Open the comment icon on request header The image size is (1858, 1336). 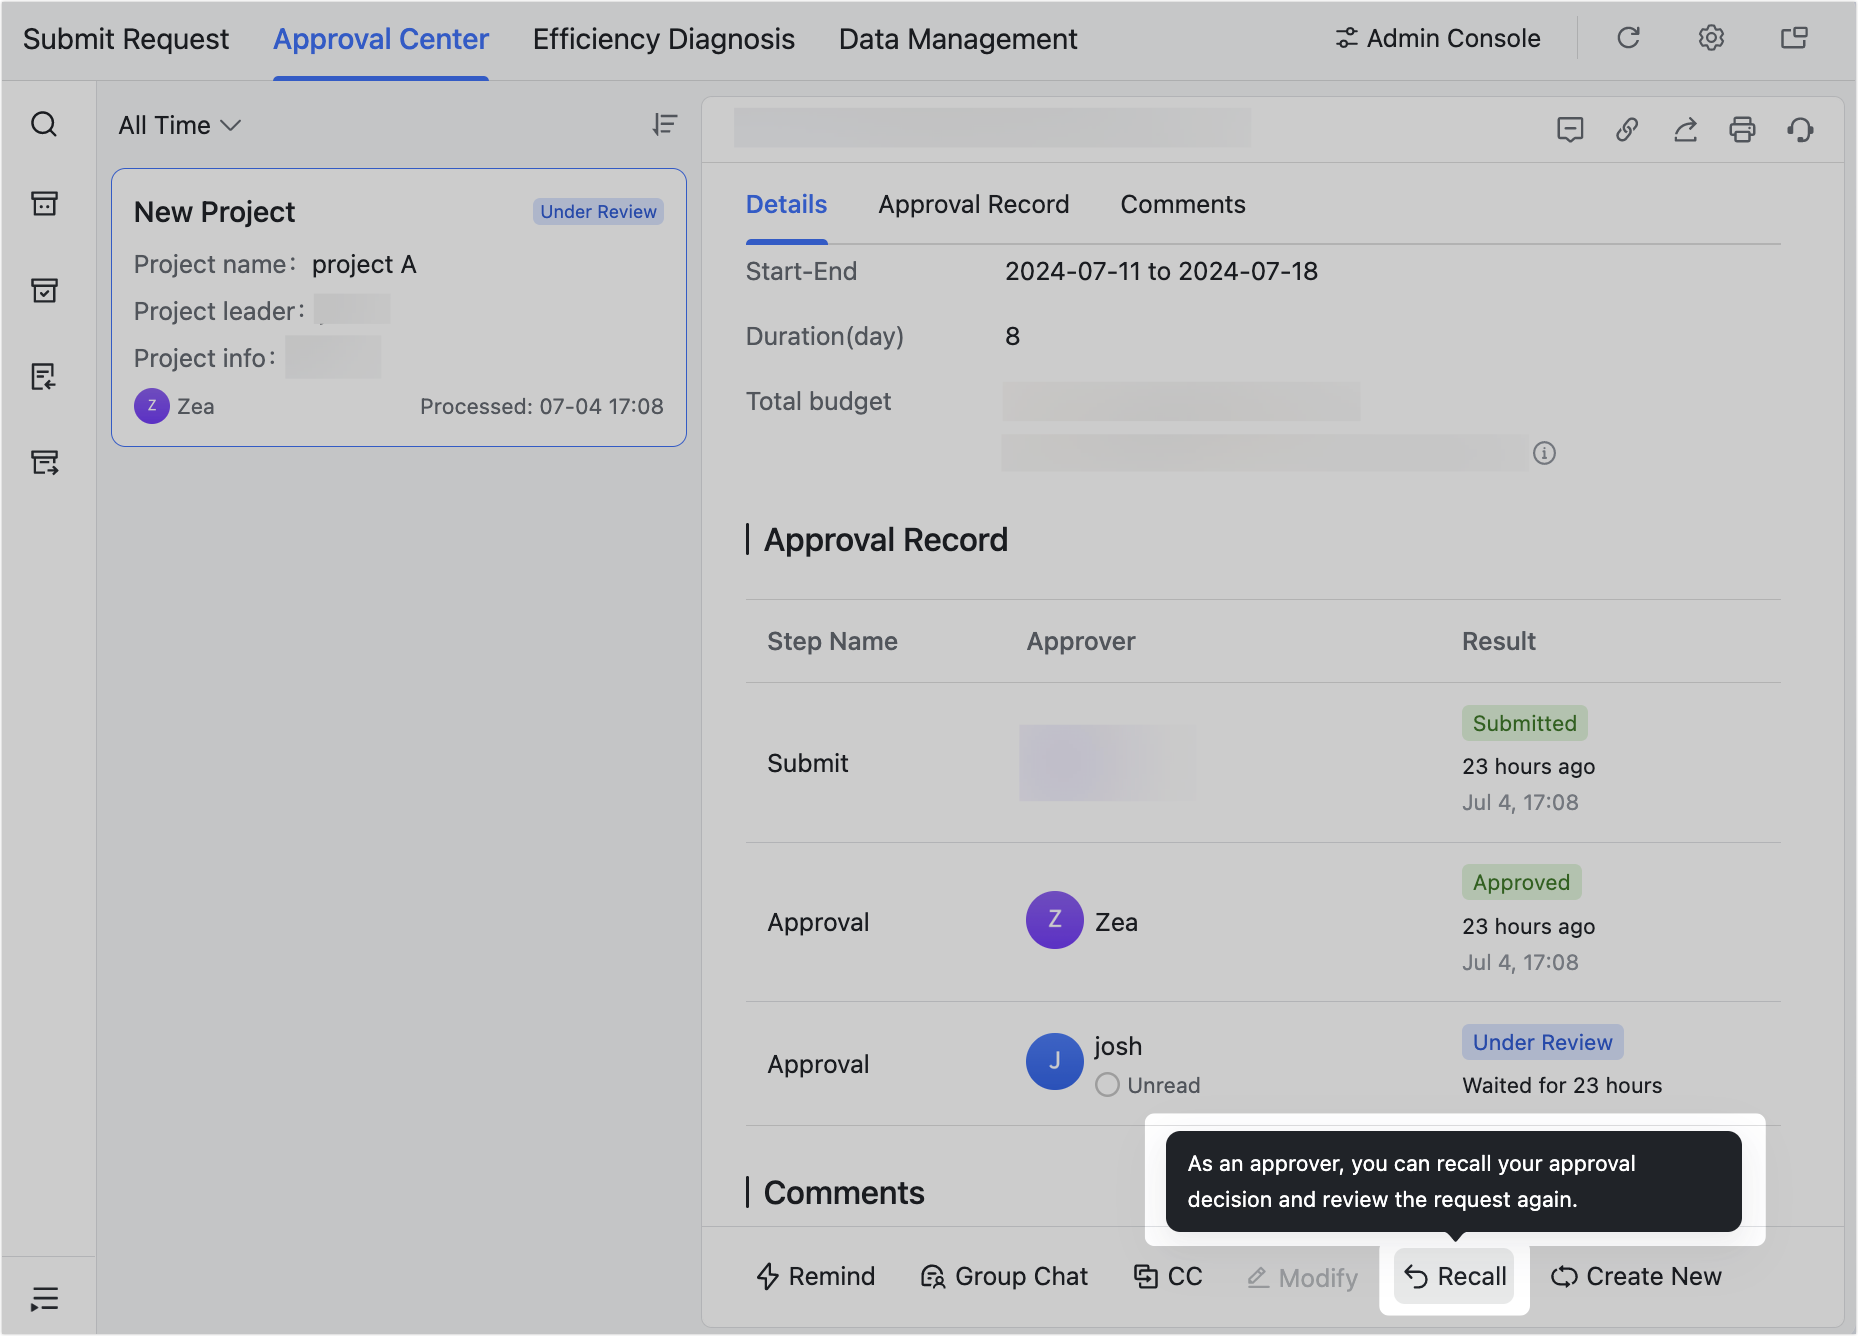coord(1570,129)
